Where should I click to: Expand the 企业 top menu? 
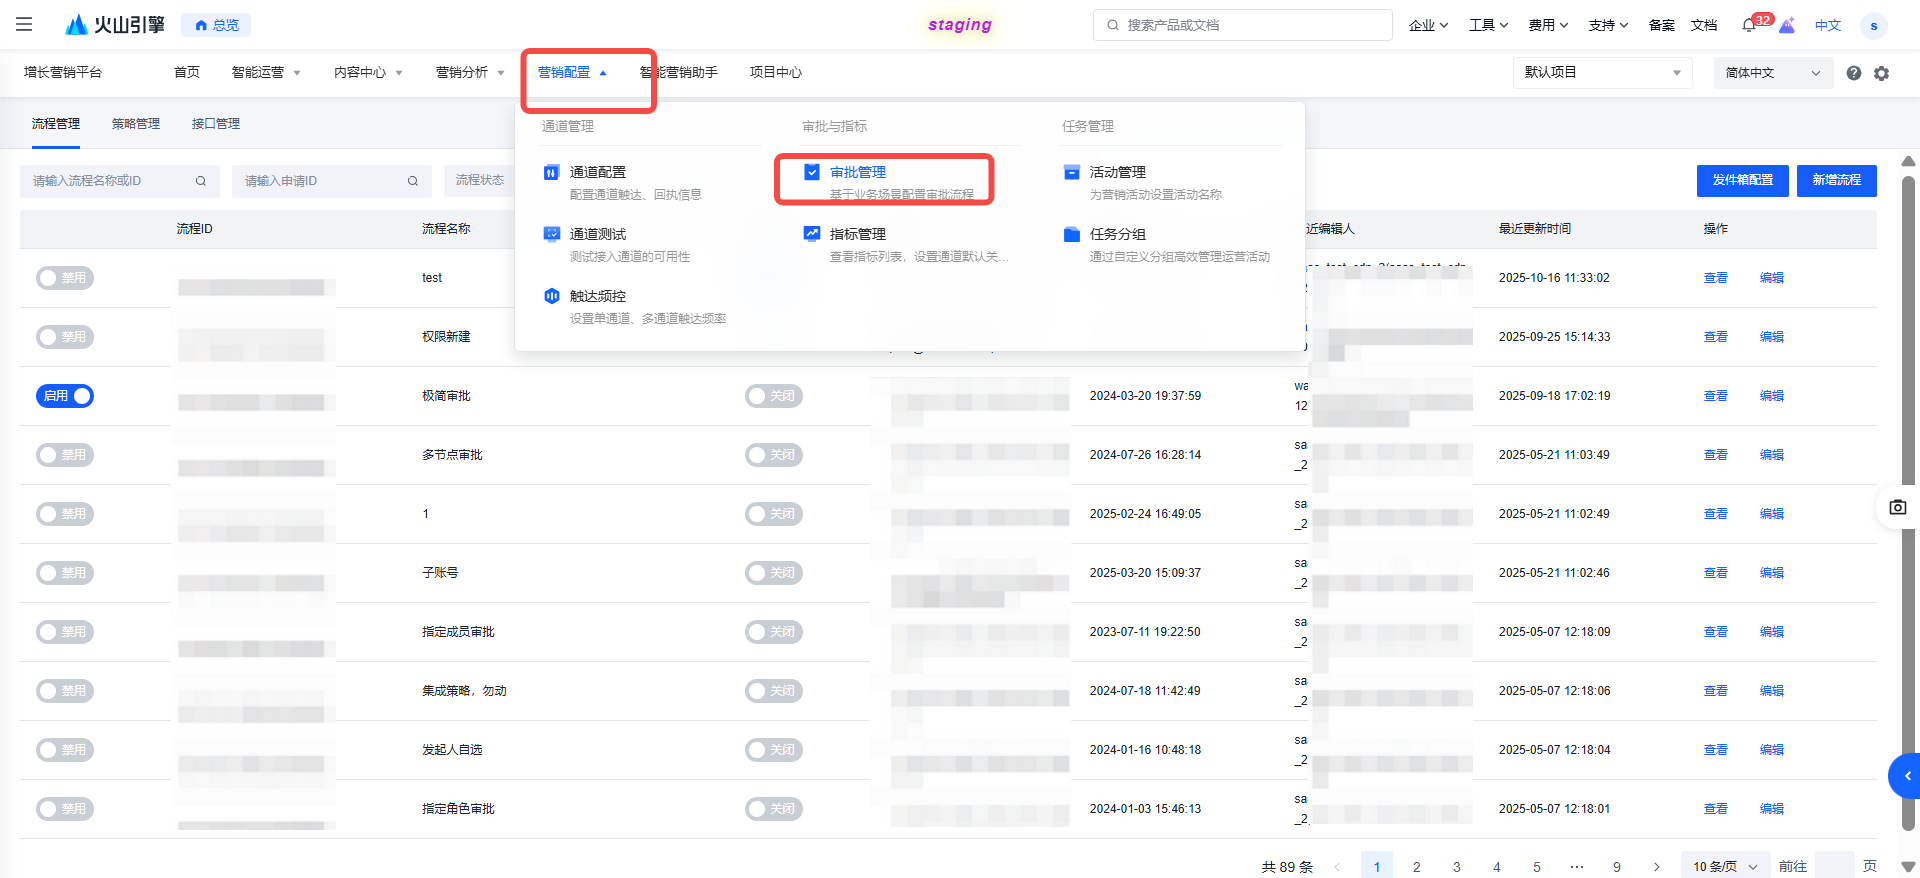coord(1428,25)
